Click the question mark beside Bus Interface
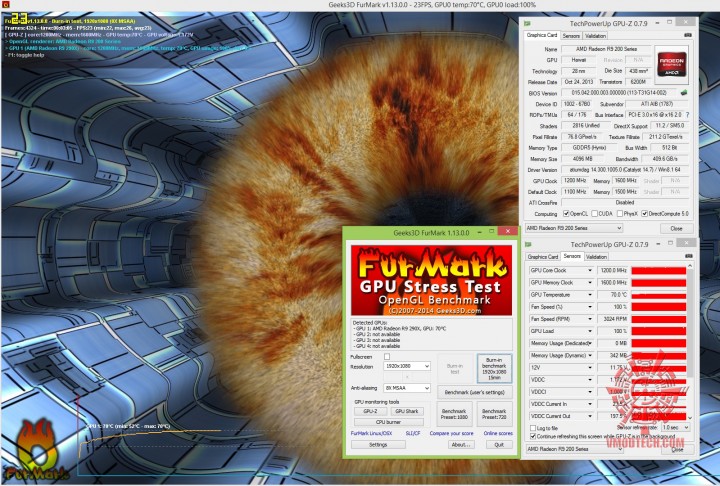Image resolution: width=720 pixels, height=486 pixels. (x=687, y=114)
